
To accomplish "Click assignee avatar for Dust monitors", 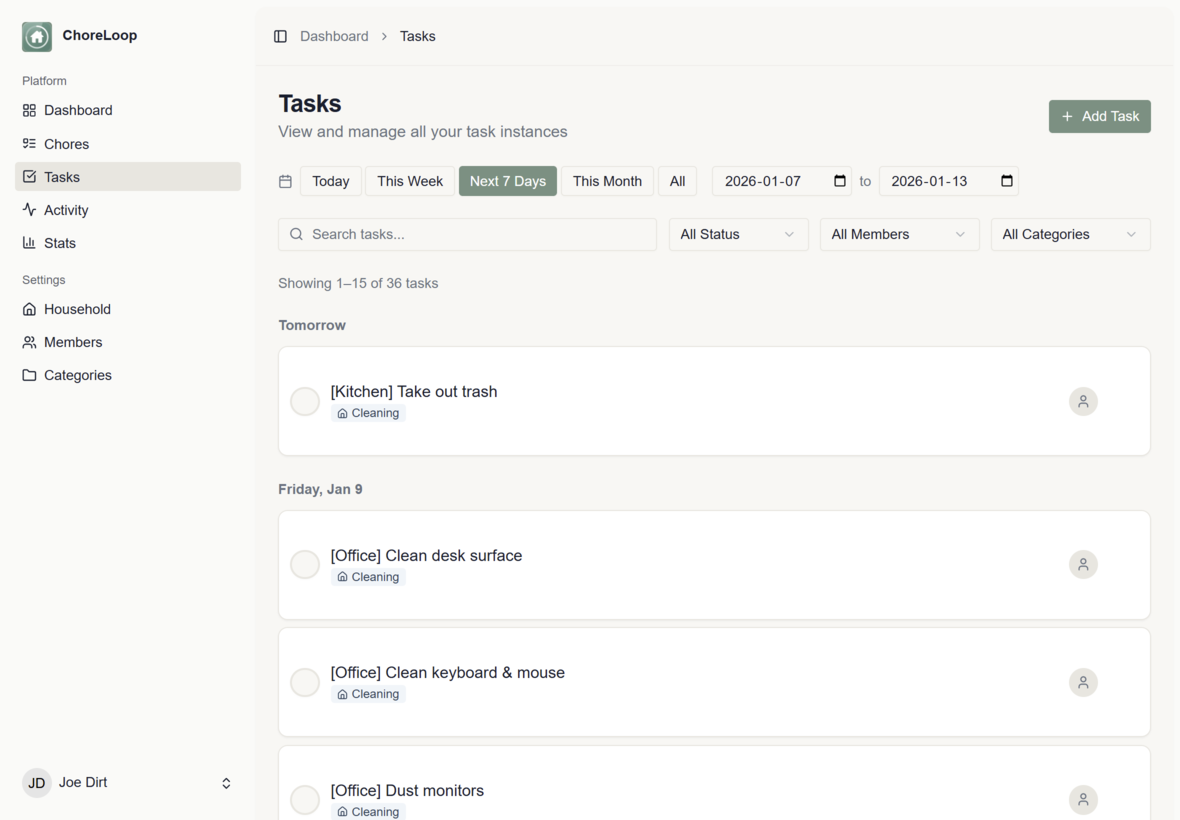I will 1083,799.
